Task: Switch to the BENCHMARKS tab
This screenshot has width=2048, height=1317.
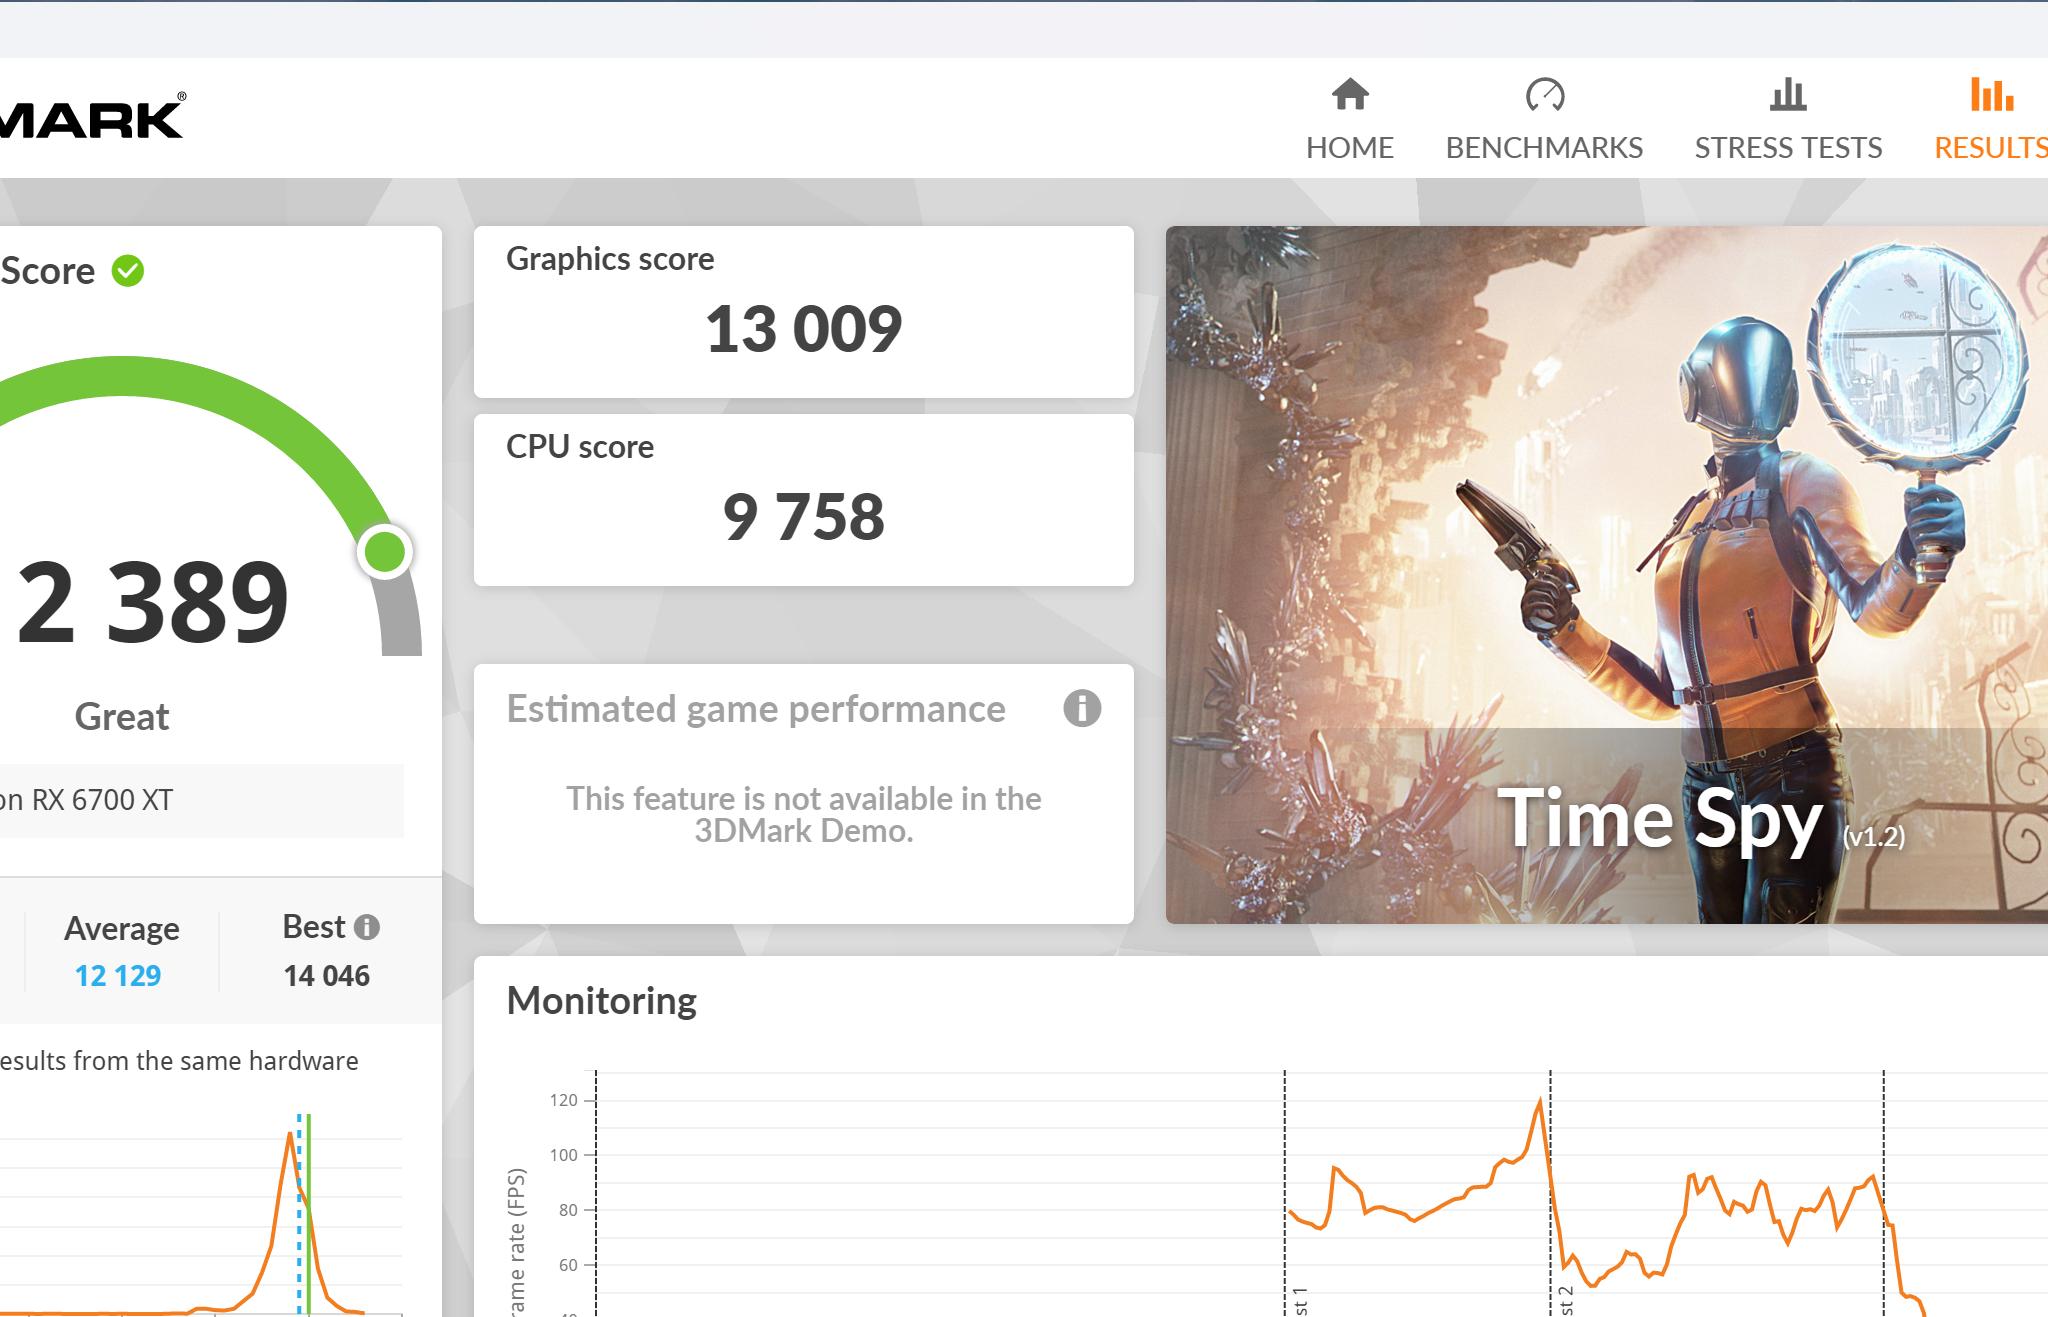Action: (x=1544, y=148)
